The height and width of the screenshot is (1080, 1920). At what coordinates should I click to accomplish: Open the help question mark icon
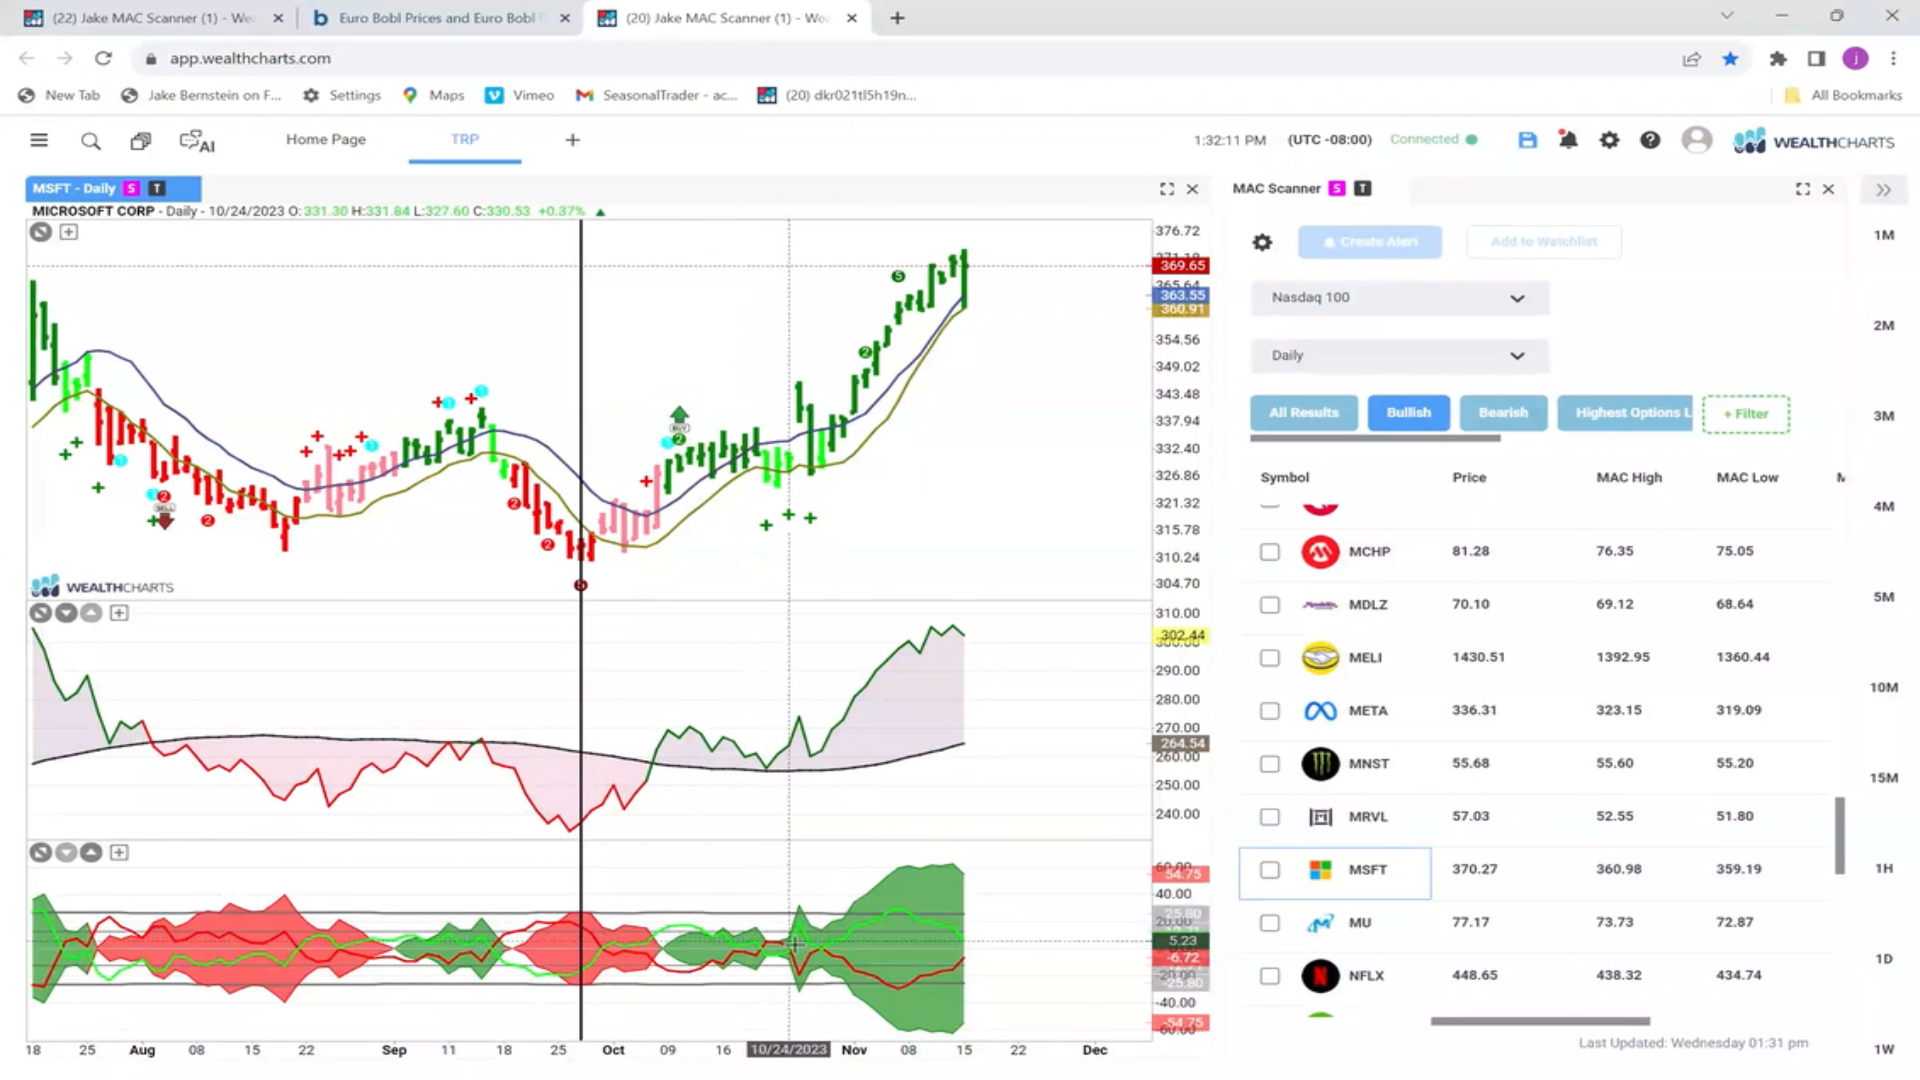click(x=1650, y=140)
